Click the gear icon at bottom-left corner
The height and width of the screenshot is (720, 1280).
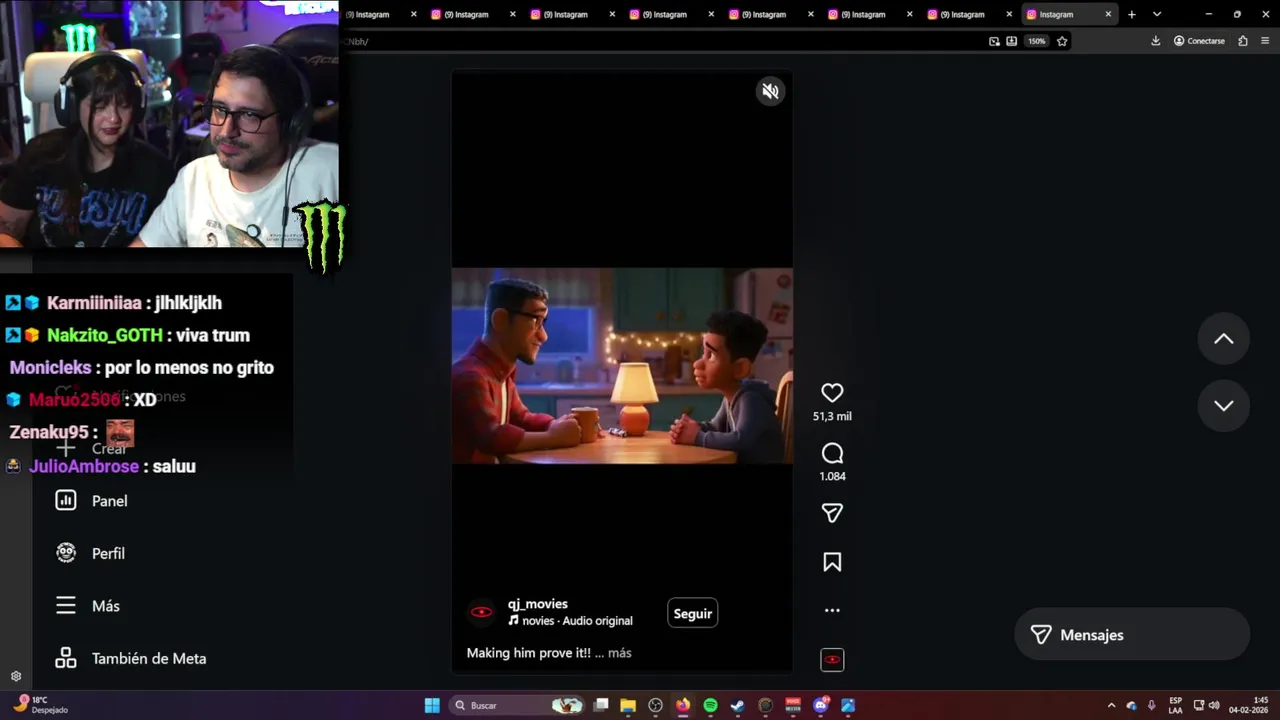coord(16,676)
